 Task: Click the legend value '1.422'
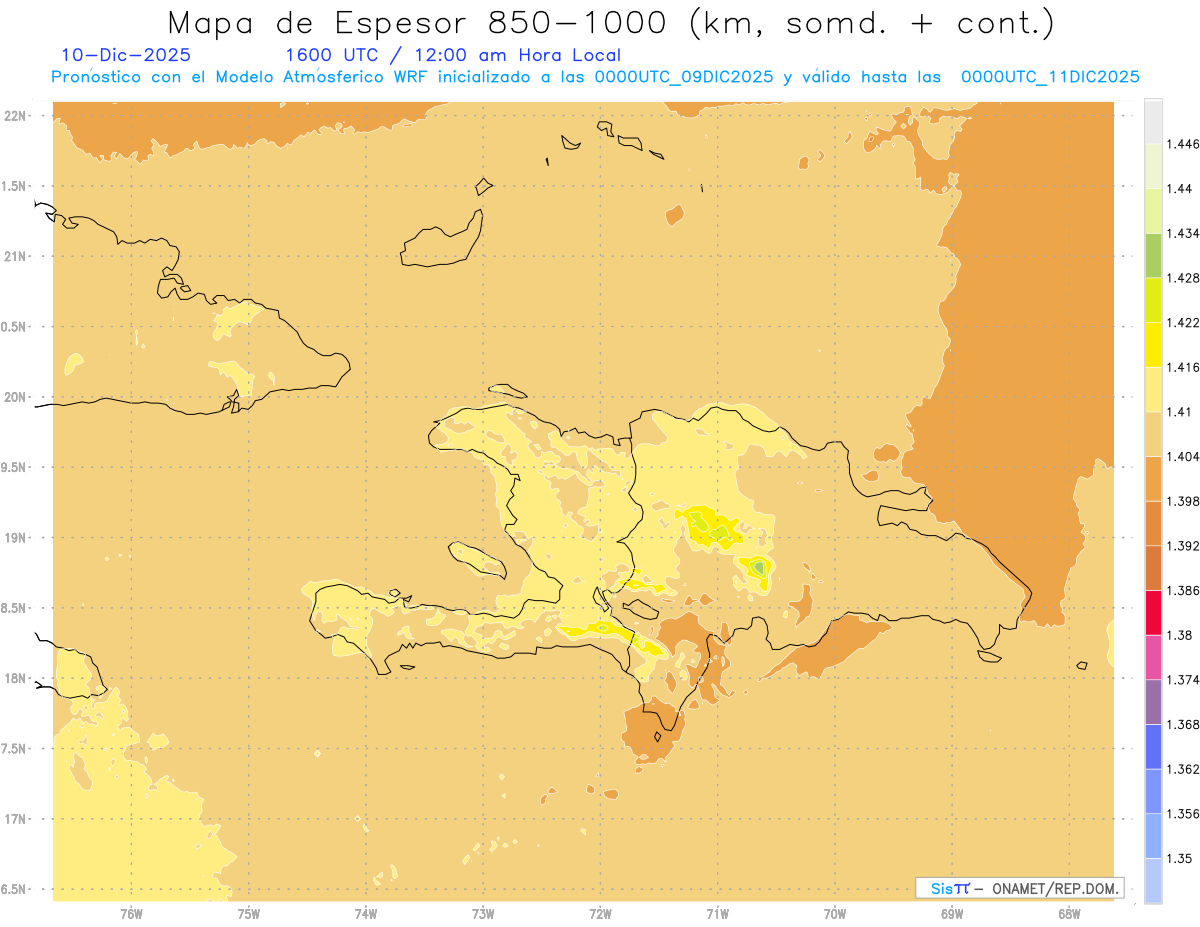[1184, 323]
